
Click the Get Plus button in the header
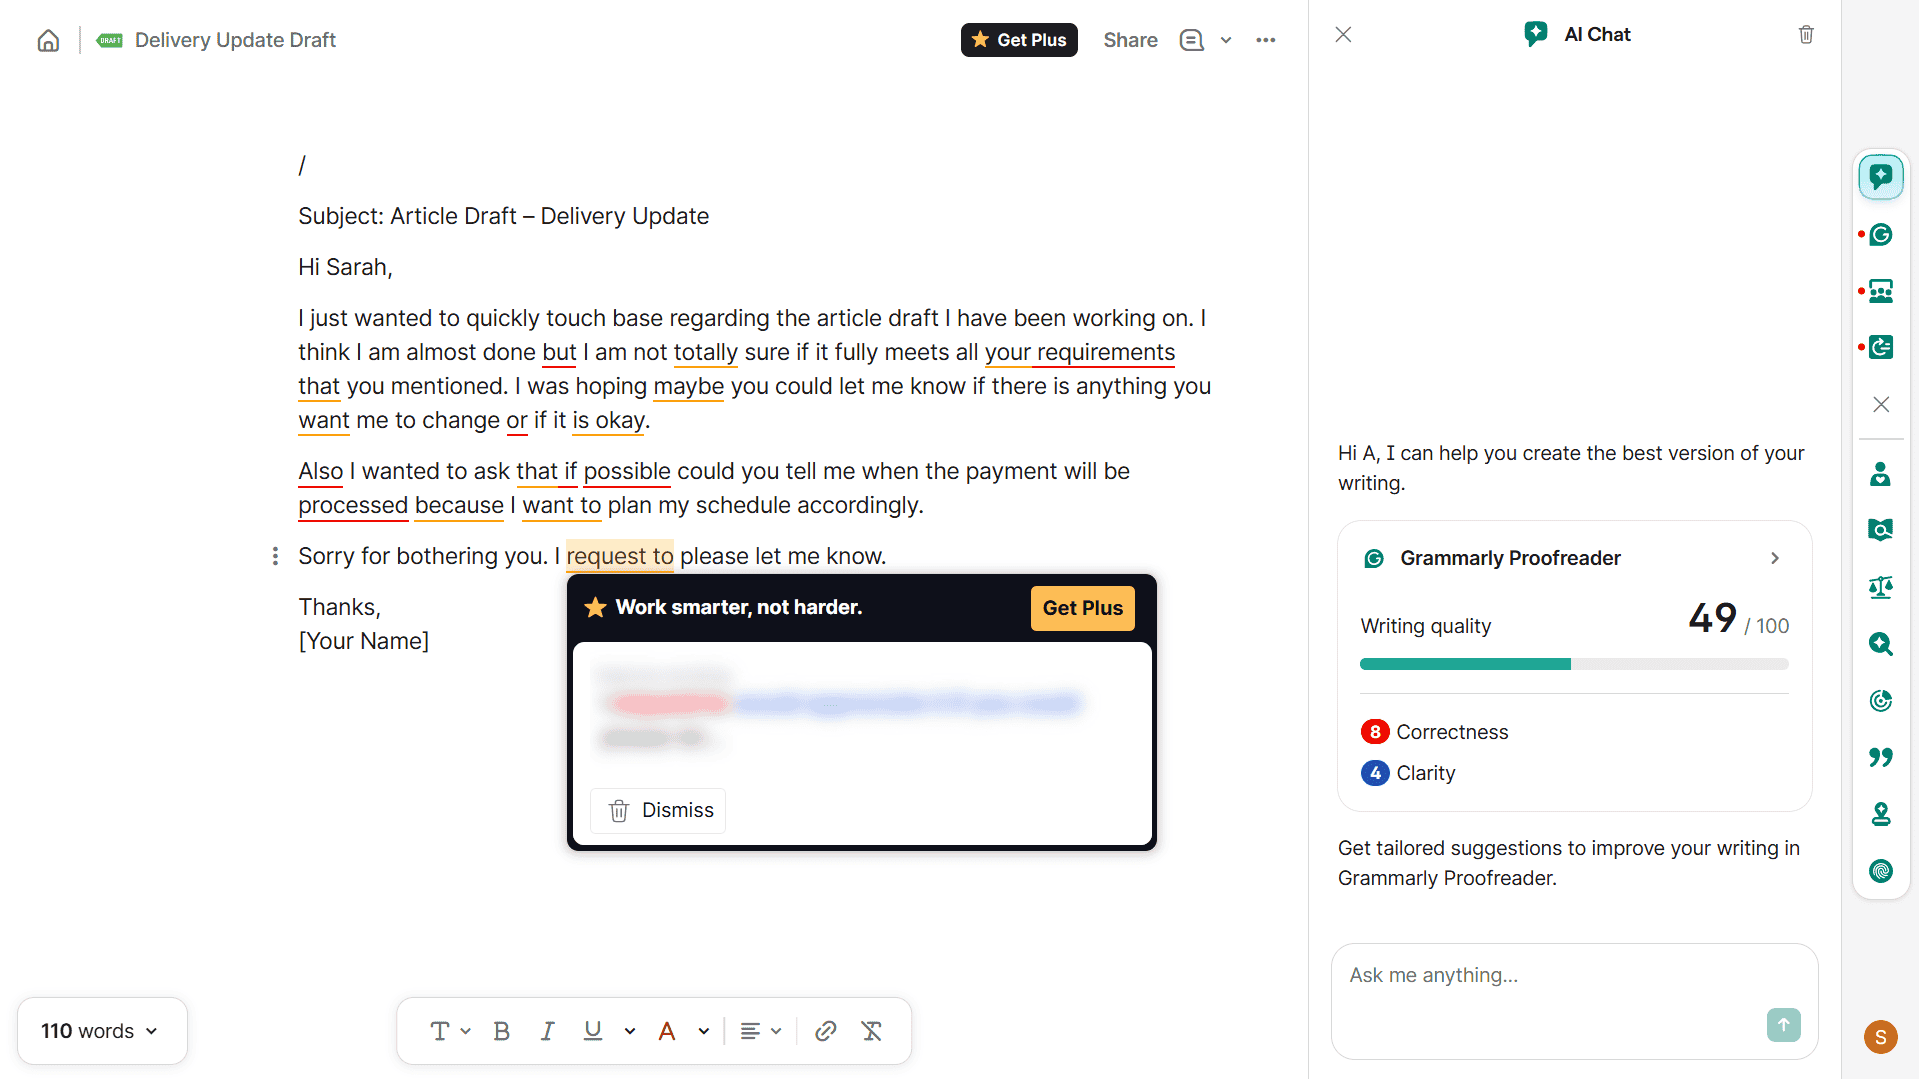1019,40
